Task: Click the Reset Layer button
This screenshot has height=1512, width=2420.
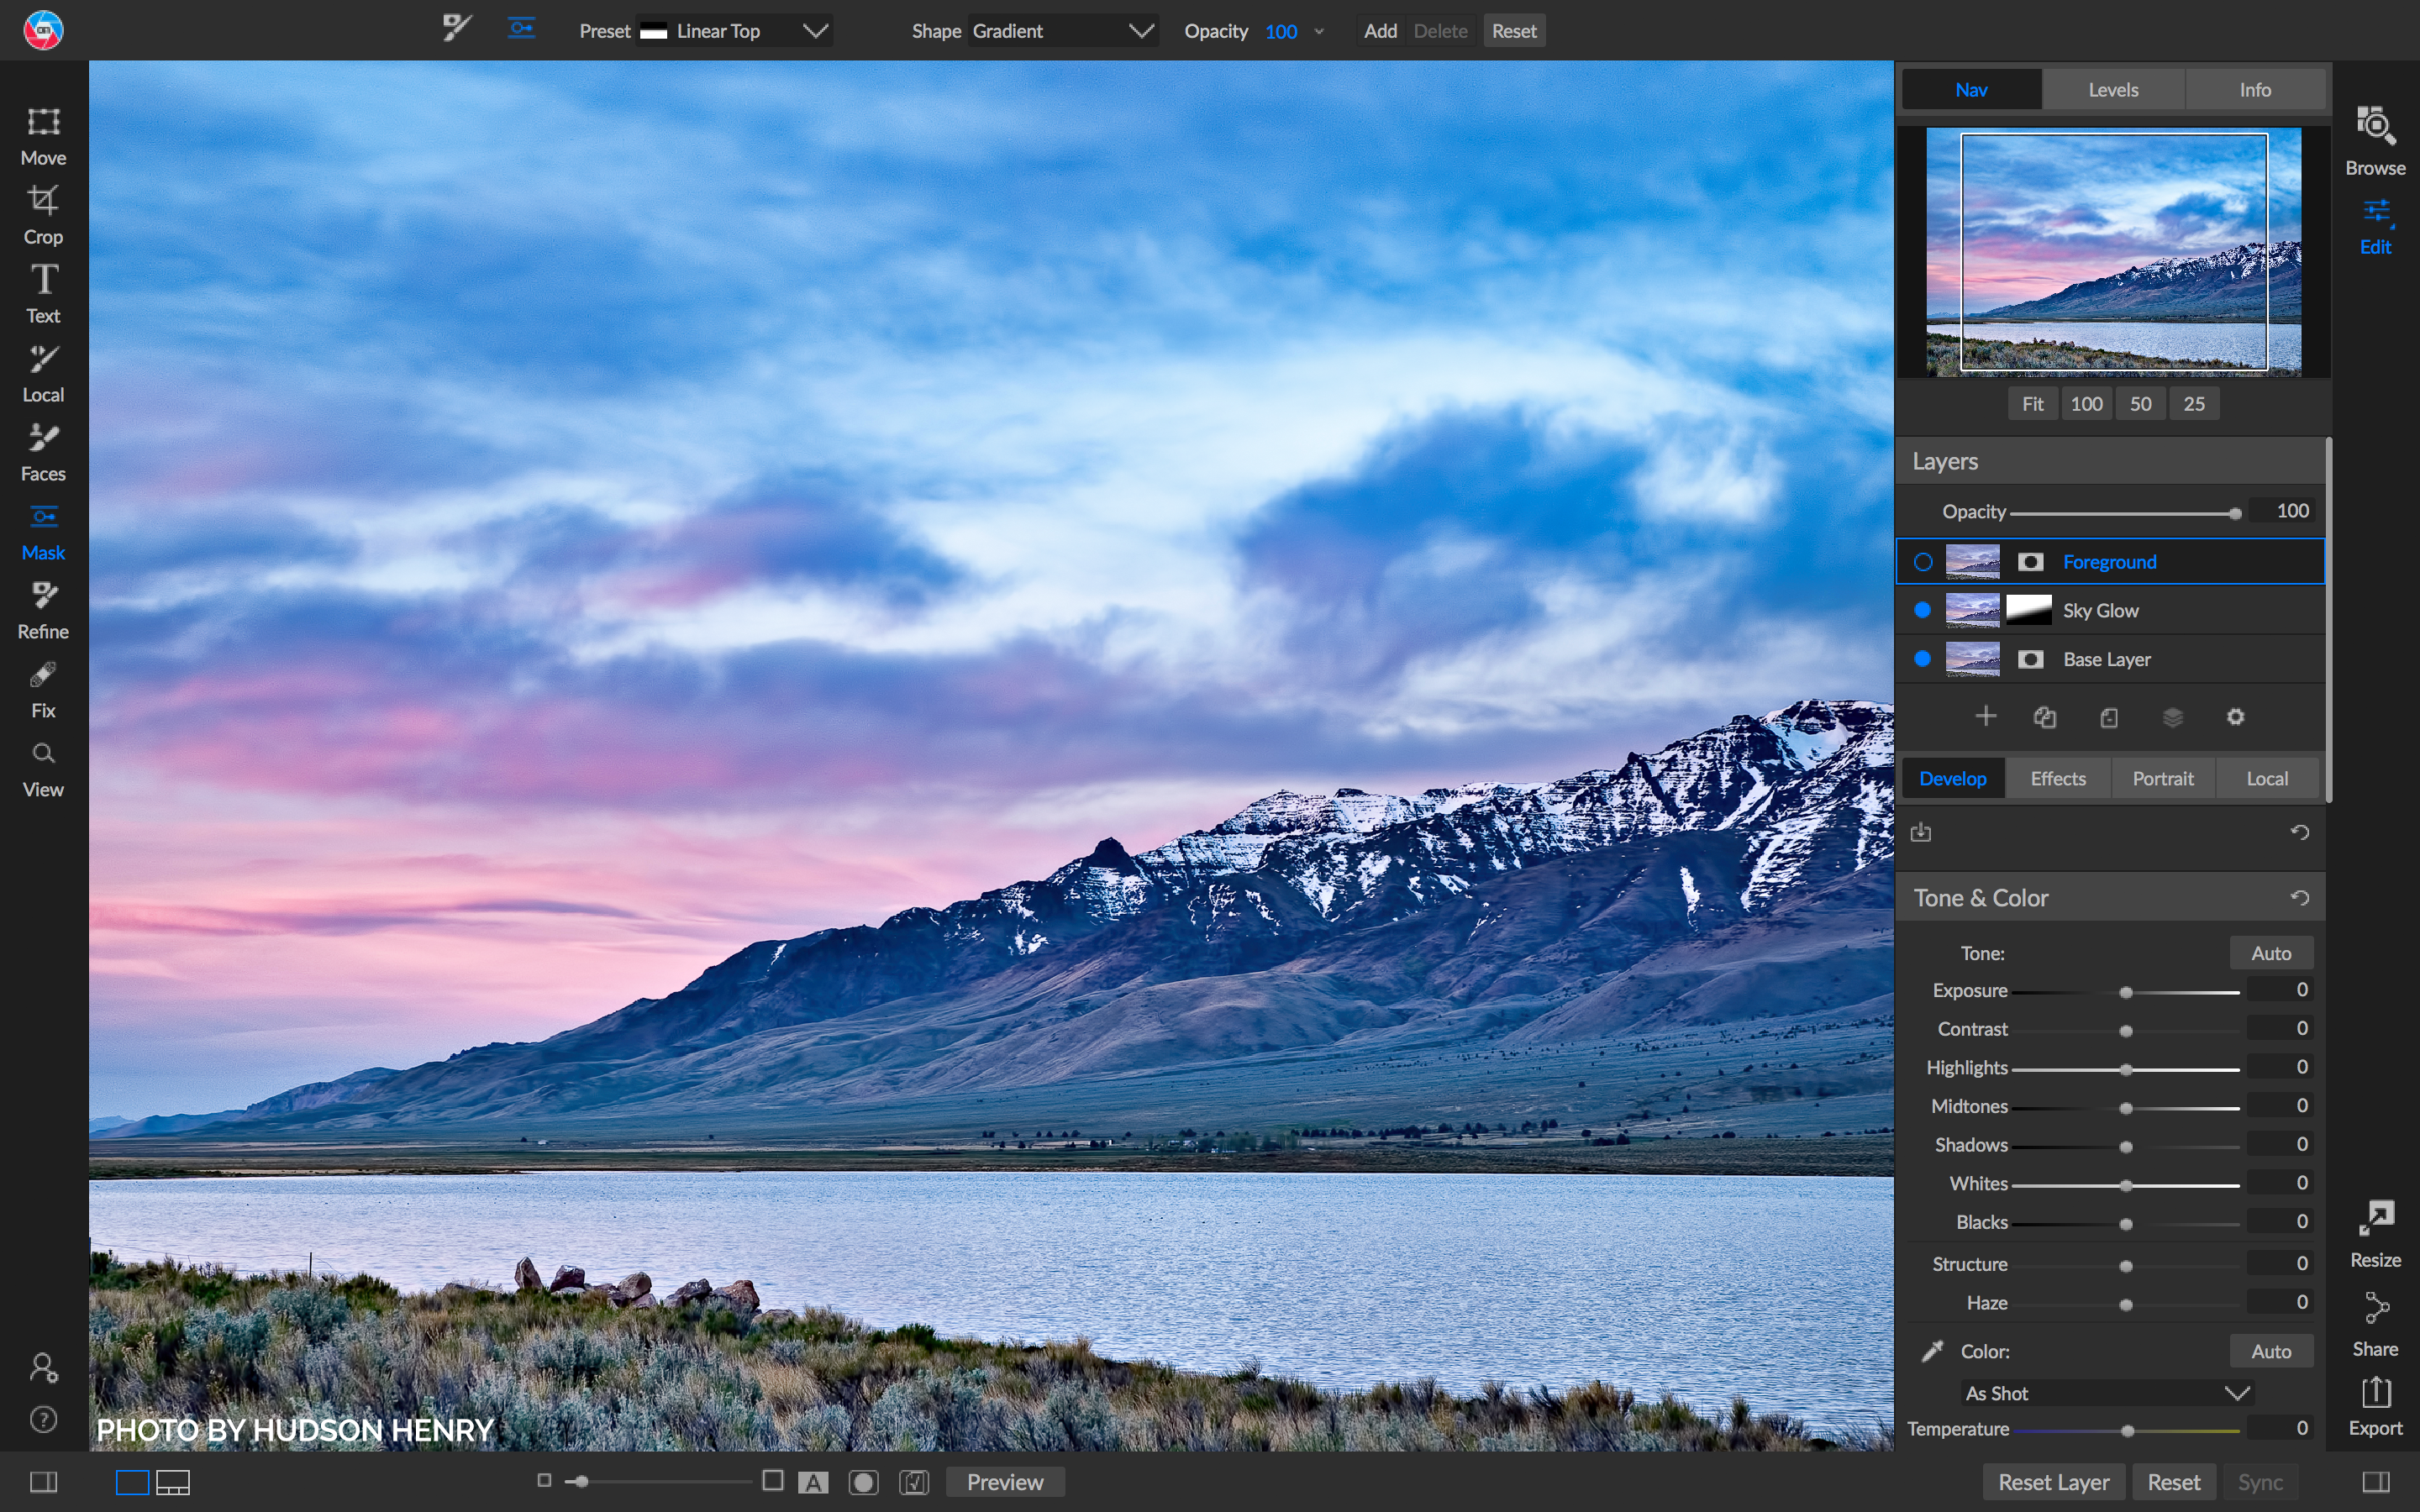Action: click(2053, 1482)
